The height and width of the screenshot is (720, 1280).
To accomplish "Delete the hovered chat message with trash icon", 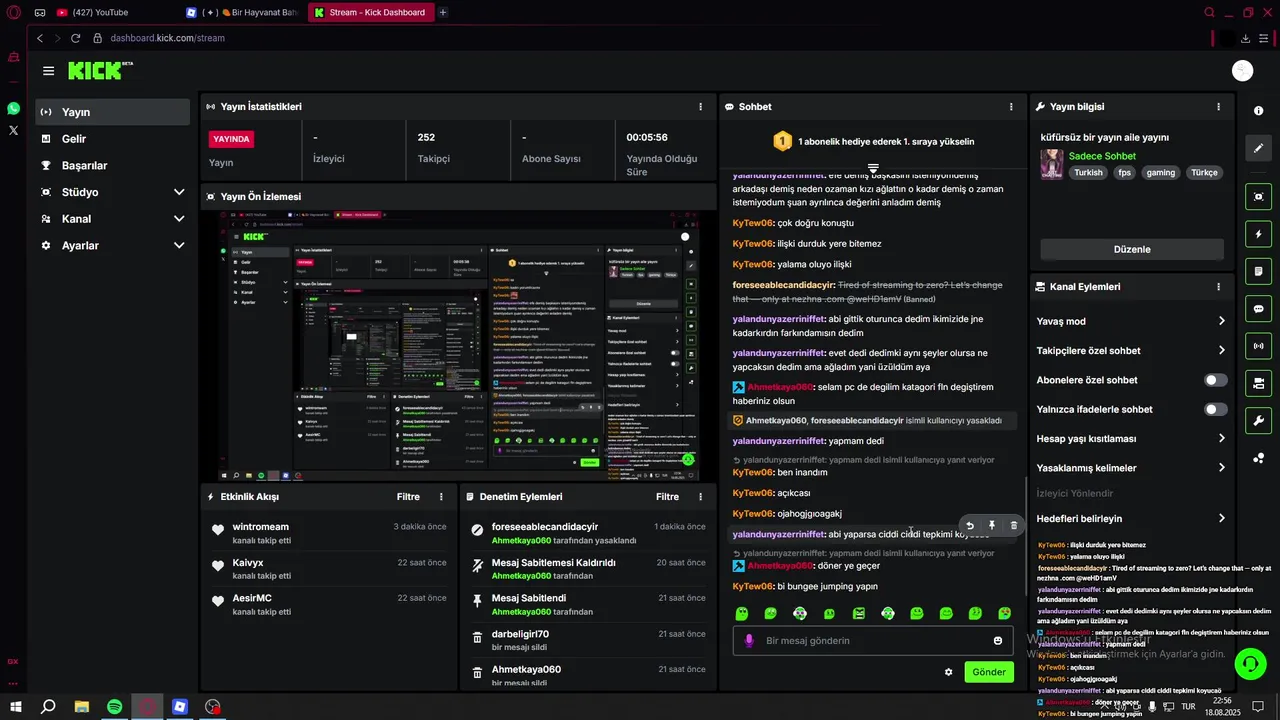I will coord(1014,525).
